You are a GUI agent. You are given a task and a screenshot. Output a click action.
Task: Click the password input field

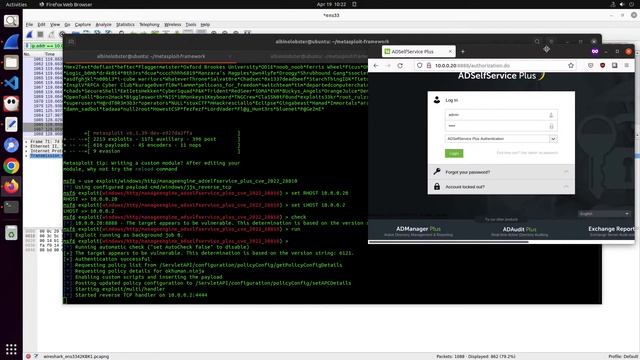click(501, 126)
